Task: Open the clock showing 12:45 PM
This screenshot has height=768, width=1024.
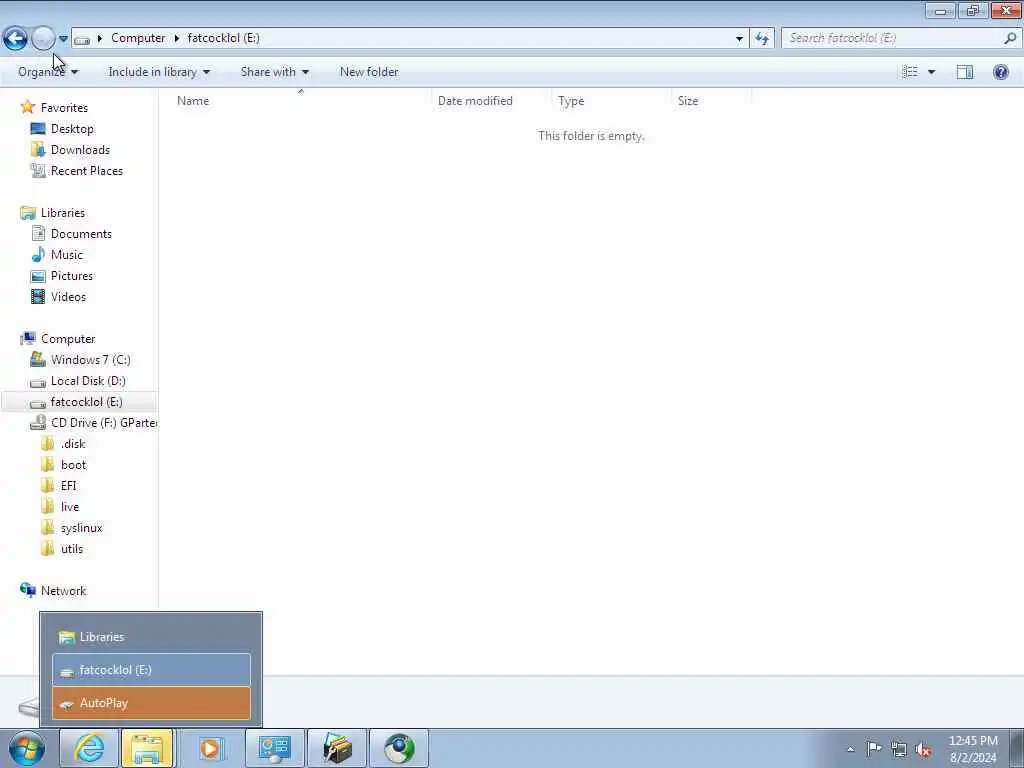Action: 973,748
